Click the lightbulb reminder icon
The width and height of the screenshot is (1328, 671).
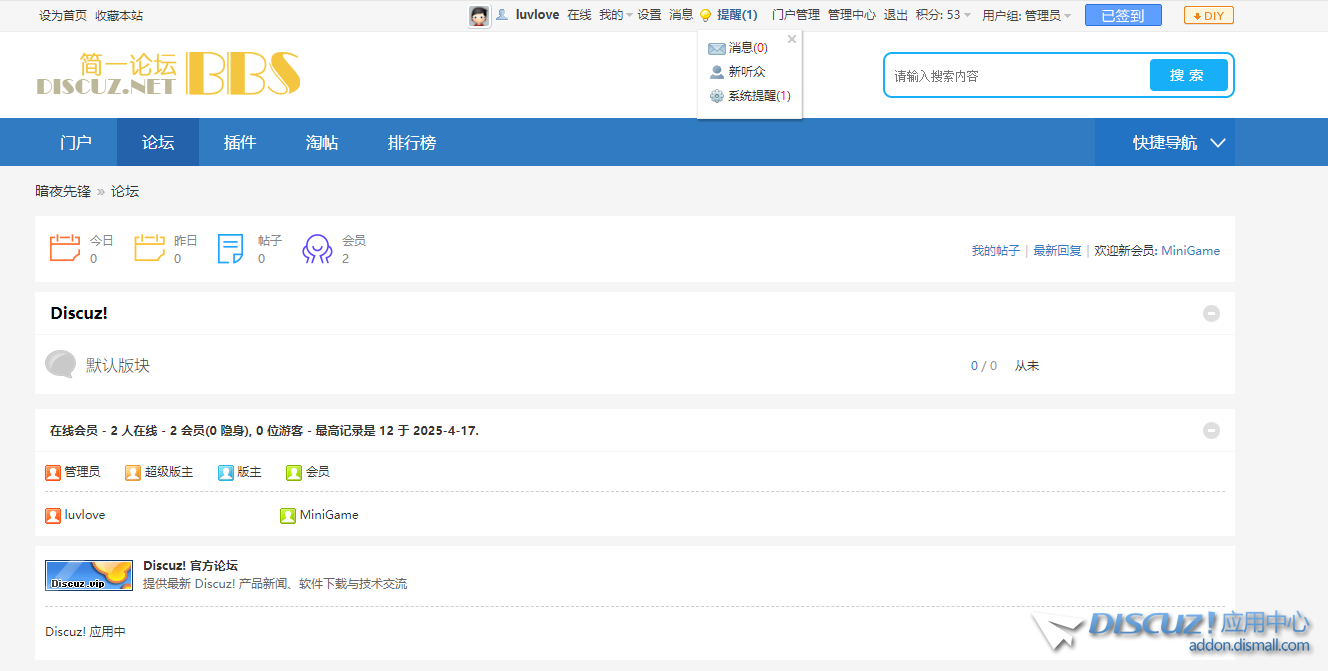[705, 16]
